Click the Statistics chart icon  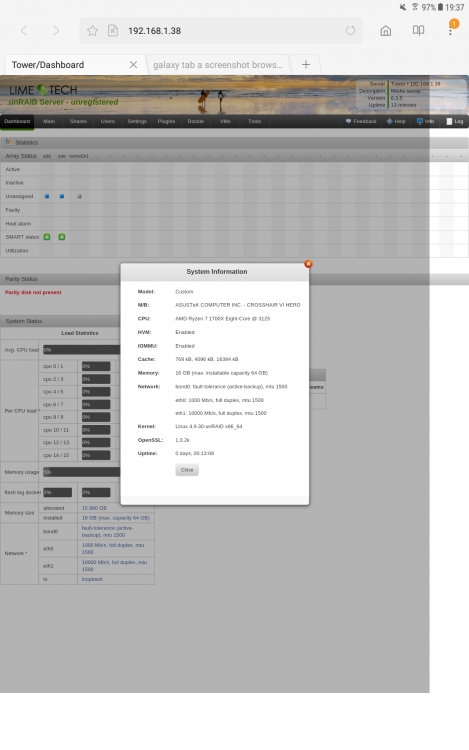9,142
